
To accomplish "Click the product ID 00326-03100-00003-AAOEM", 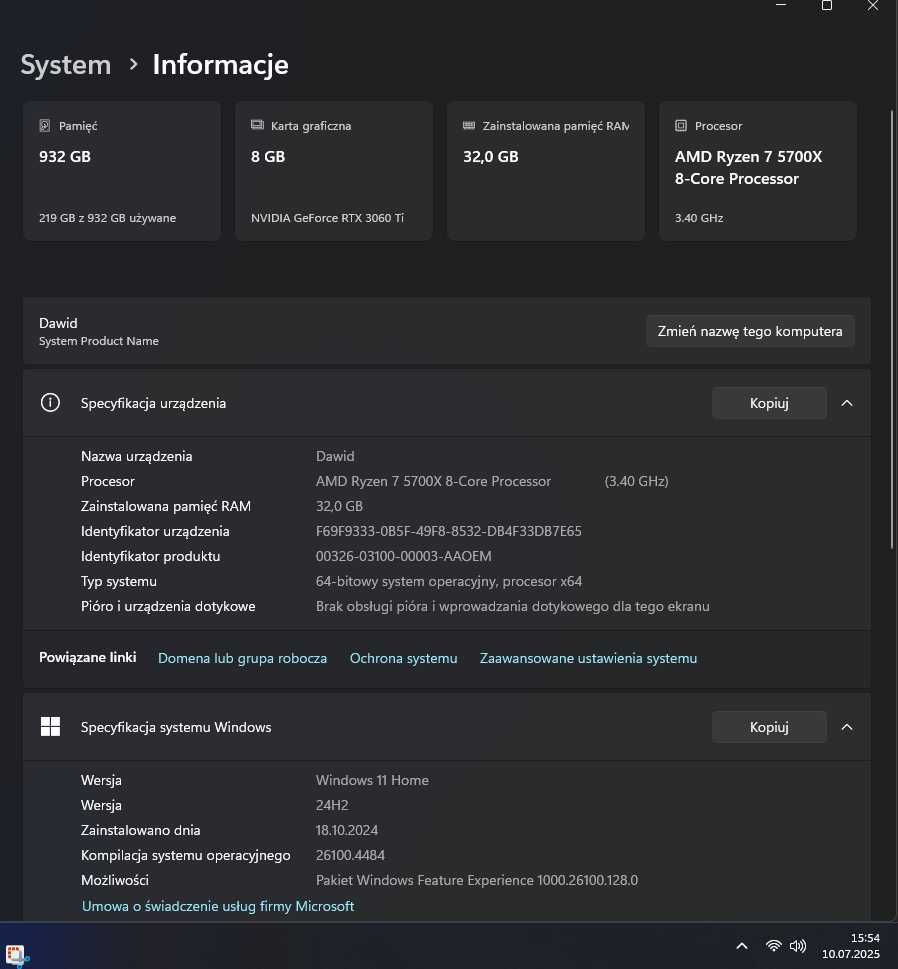I will [404, 556].
